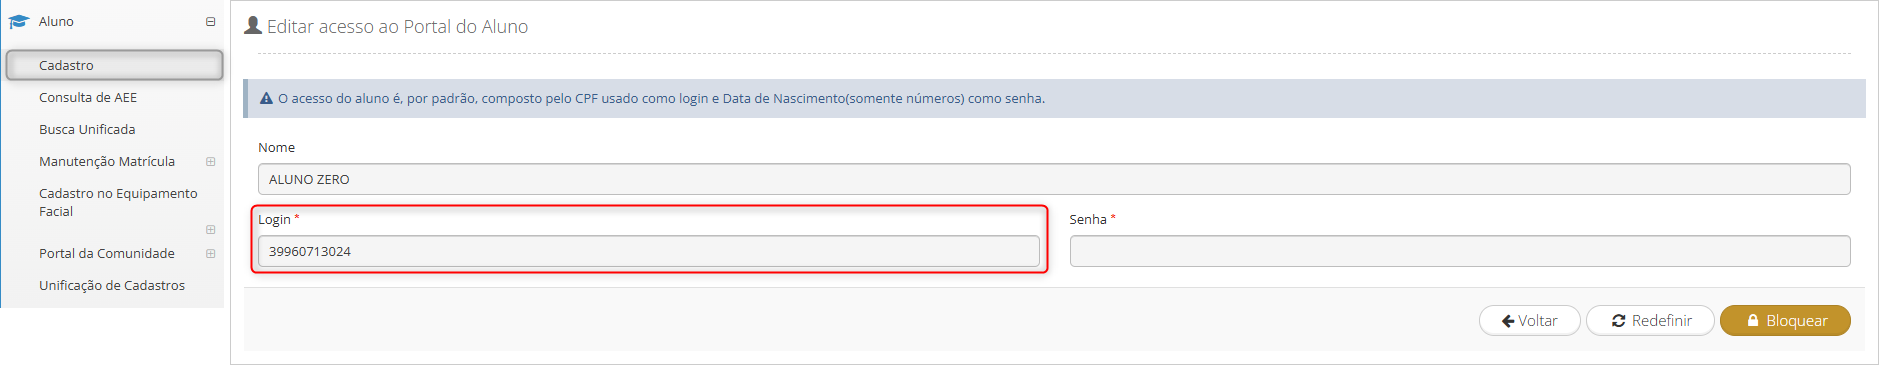The width and height of the screenshot is (1885, 370).
Task: Click the Voltar button
Action: click(x=1529, y=321)
